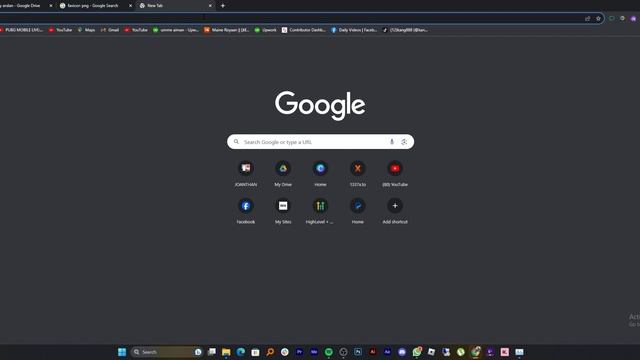Open YouTube bookmark right of Gmail
640x360 pixels.
tap(136, 30)
